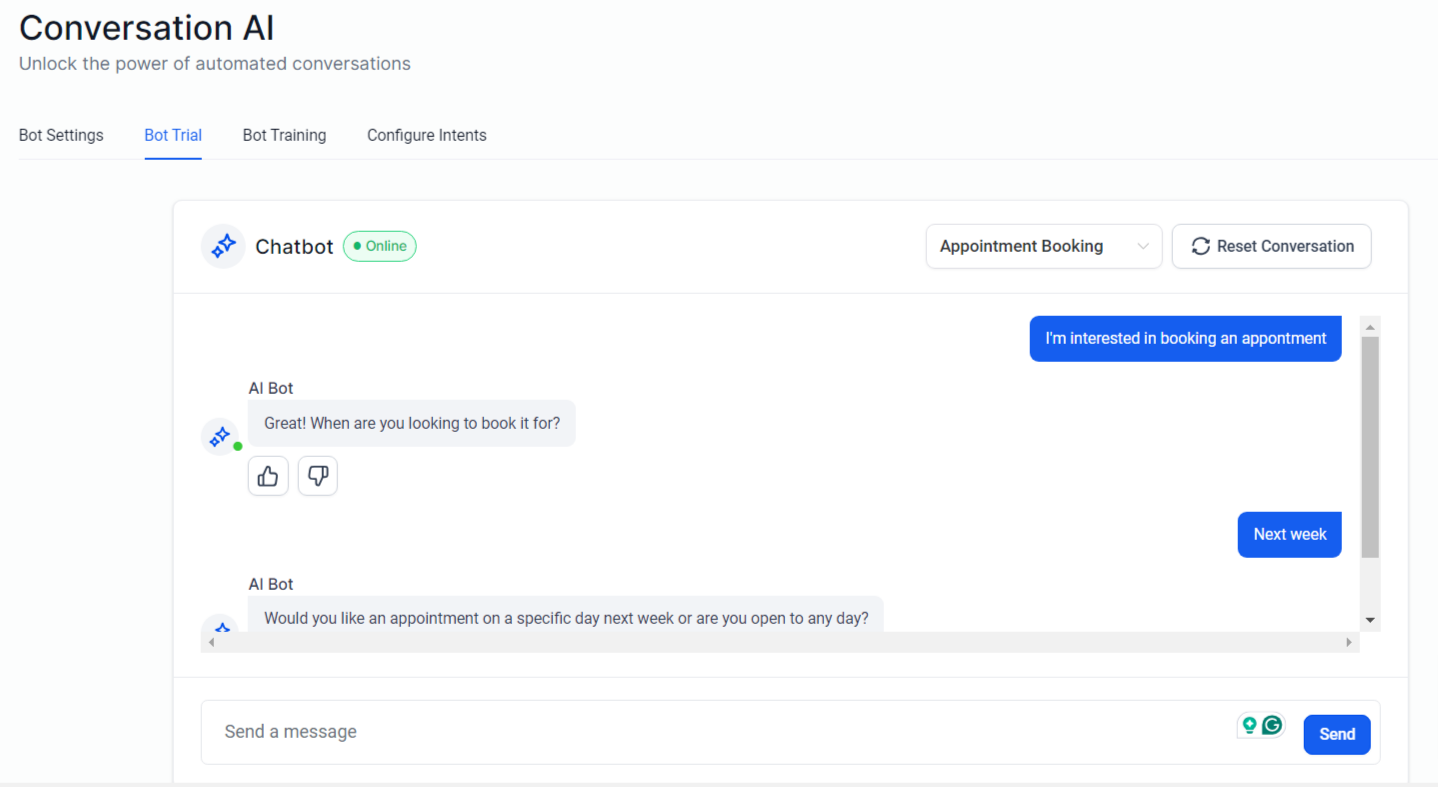The image size is (1438, 787).
Task: Click the Online status badge
Action: coord(380,246)
